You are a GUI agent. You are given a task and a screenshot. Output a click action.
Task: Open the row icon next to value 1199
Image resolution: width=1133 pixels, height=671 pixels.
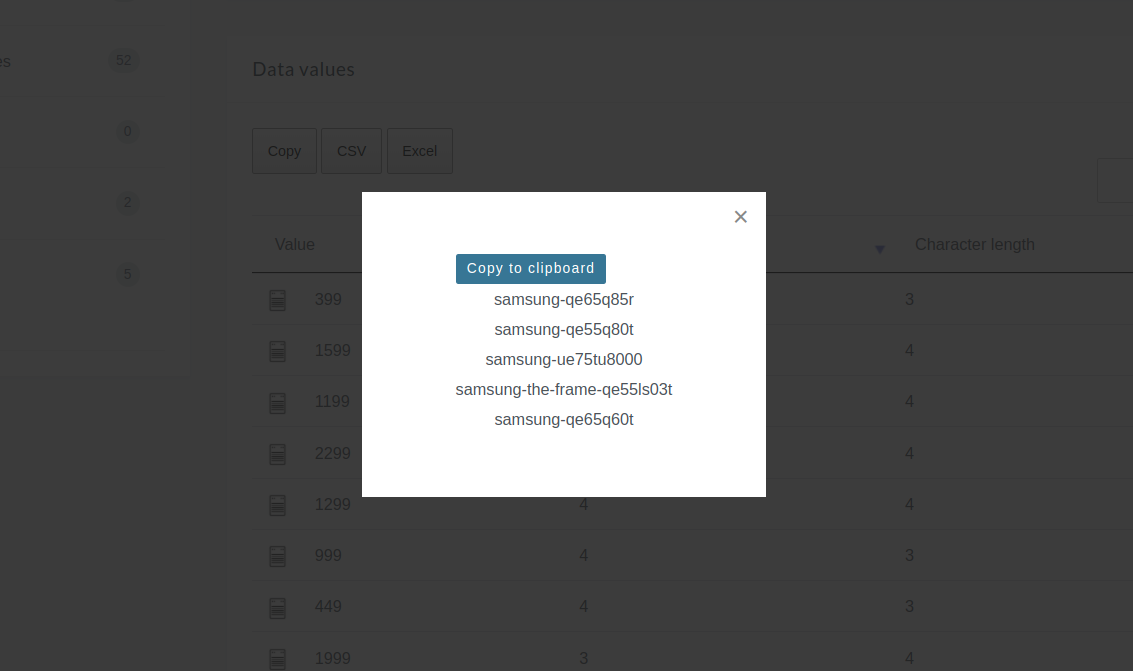(x=277, y=402)
